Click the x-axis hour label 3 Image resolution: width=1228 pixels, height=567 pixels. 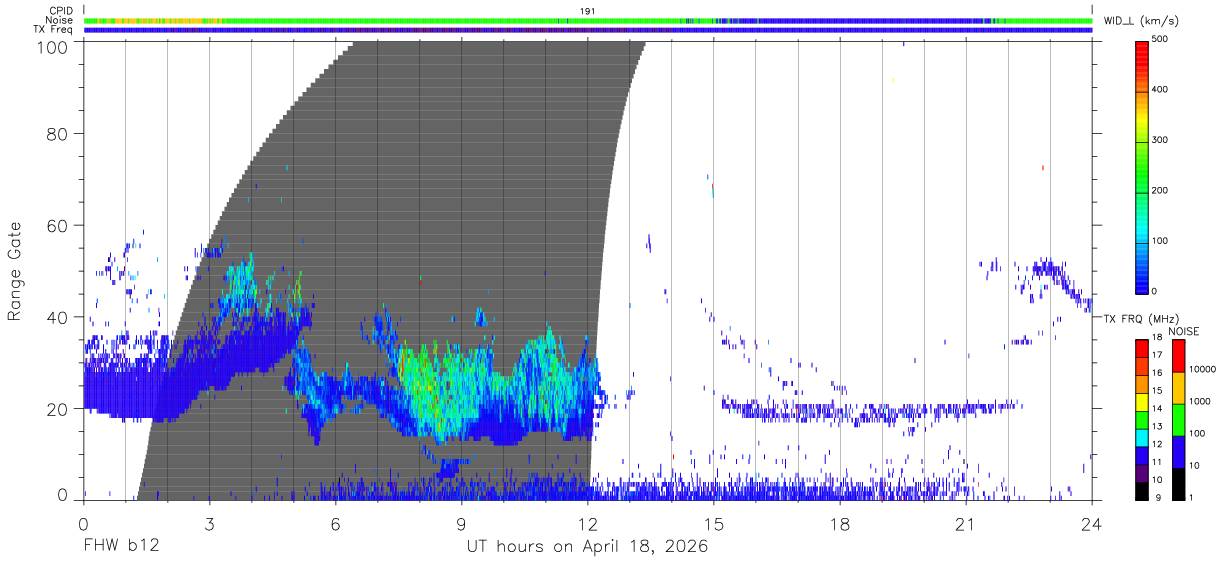(209, 523)
